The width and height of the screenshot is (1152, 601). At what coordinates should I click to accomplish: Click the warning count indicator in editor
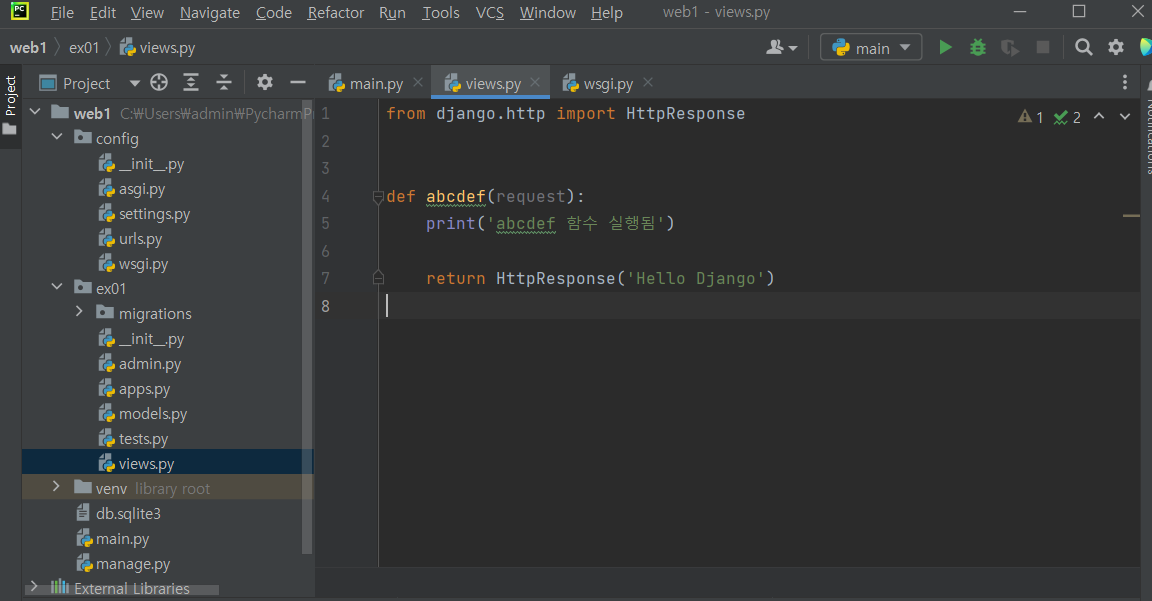coord(1031,117)
